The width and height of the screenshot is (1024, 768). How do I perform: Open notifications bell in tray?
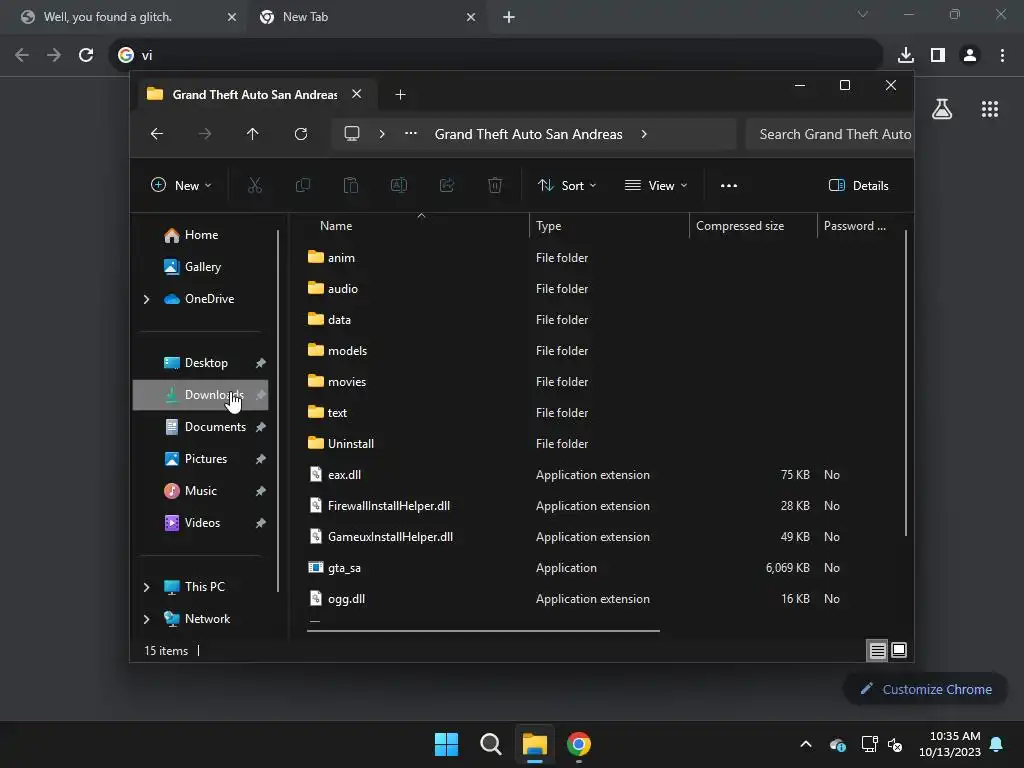[997, 744]
